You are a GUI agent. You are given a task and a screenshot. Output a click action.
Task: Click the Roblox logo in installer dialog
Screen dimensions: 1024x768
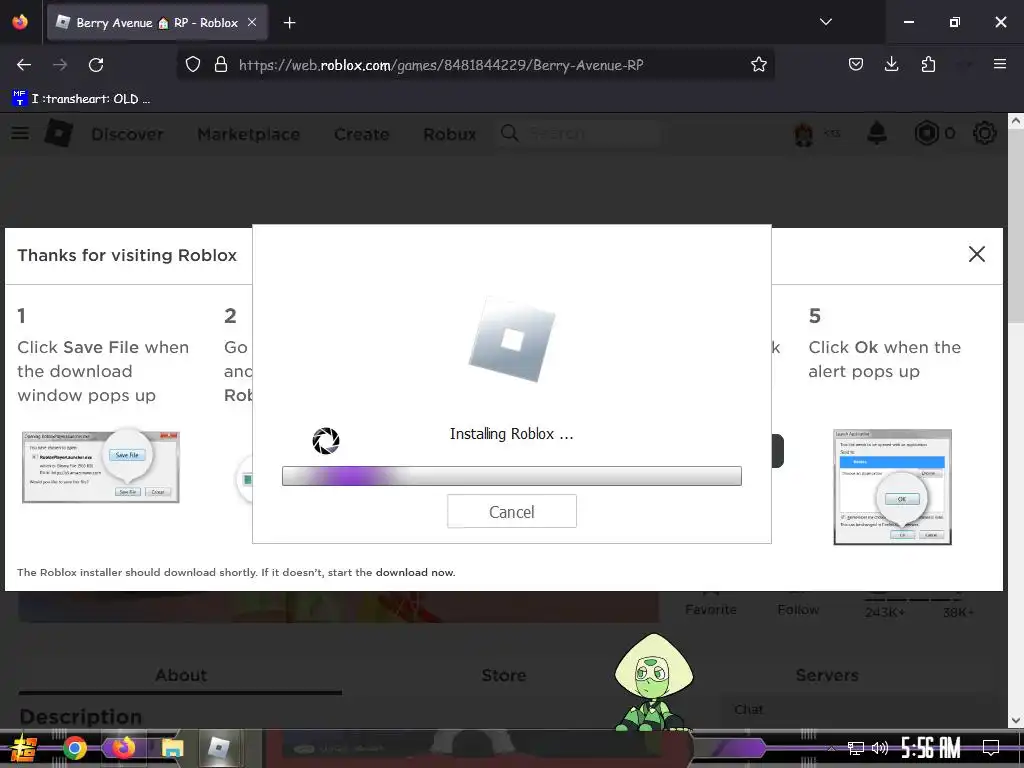point(512,340)
